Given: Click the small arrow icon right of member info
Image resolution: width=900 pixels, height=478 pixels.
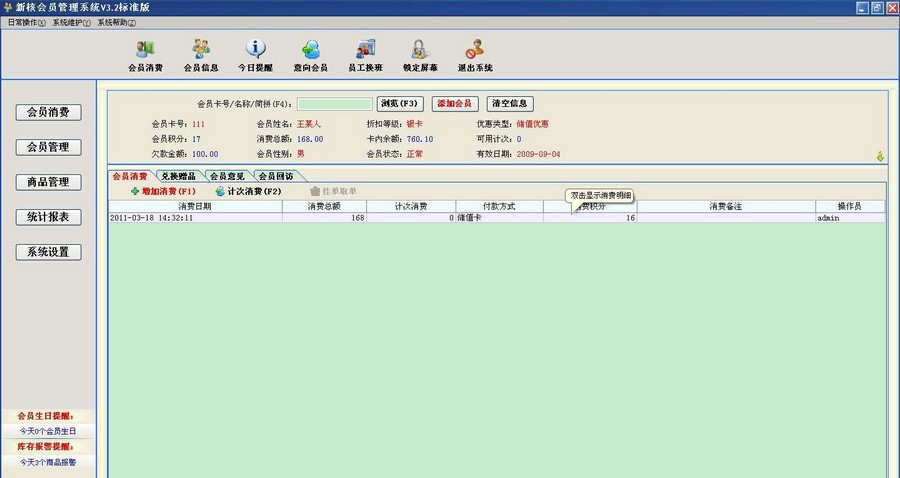Looking at the screenshot, I should coord(880,156).
